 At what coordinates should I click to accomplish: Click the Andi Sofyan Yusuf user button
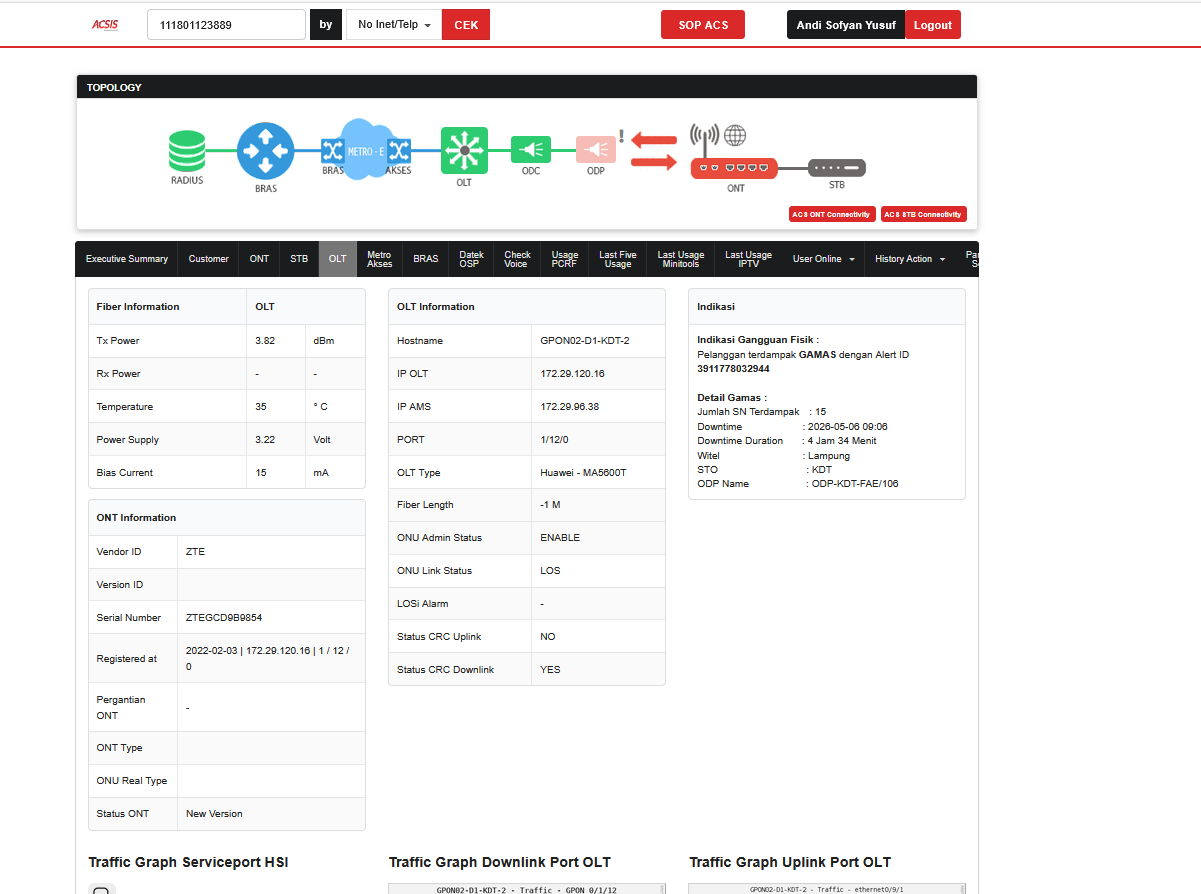(x=846, y=25)
